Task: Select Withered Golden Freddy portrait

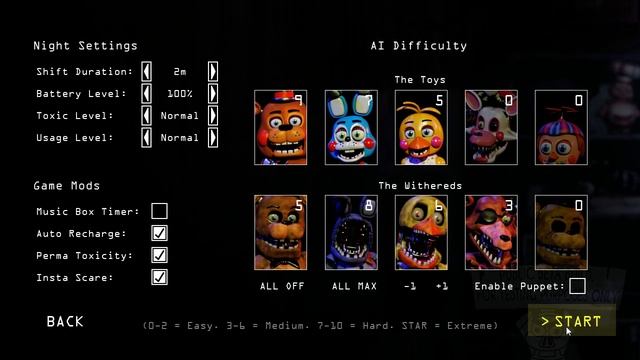Action: [x=561, y=233]
